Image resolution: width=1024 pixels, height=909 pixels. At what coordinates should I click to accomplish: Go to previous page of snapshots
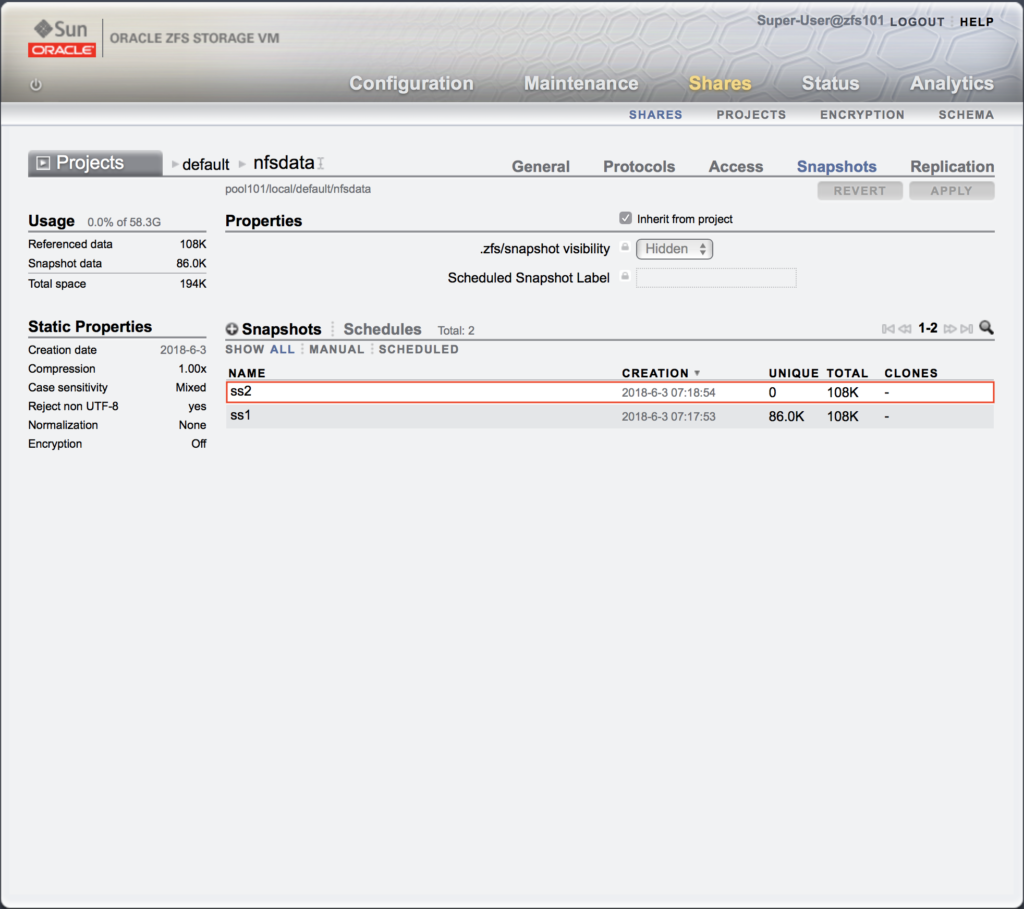[x=904, y=328]
